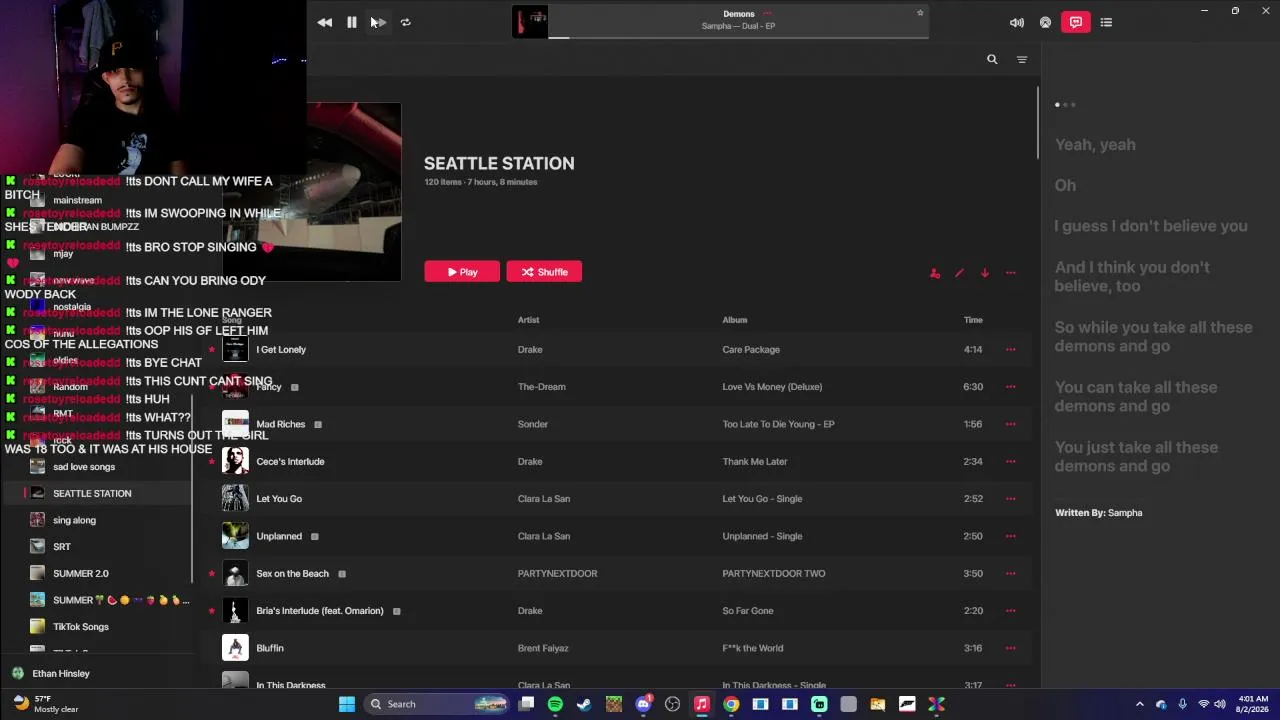Viewport: 1280px width, 720px height.
Task: Jump to lyric "I guess I don't believe you"
Action: (1151, 226)
